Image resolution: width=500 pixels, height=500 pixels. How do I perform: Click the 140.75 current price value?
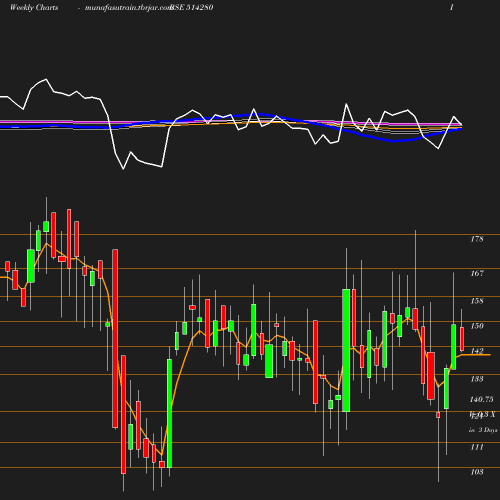(x=481, y=399)
